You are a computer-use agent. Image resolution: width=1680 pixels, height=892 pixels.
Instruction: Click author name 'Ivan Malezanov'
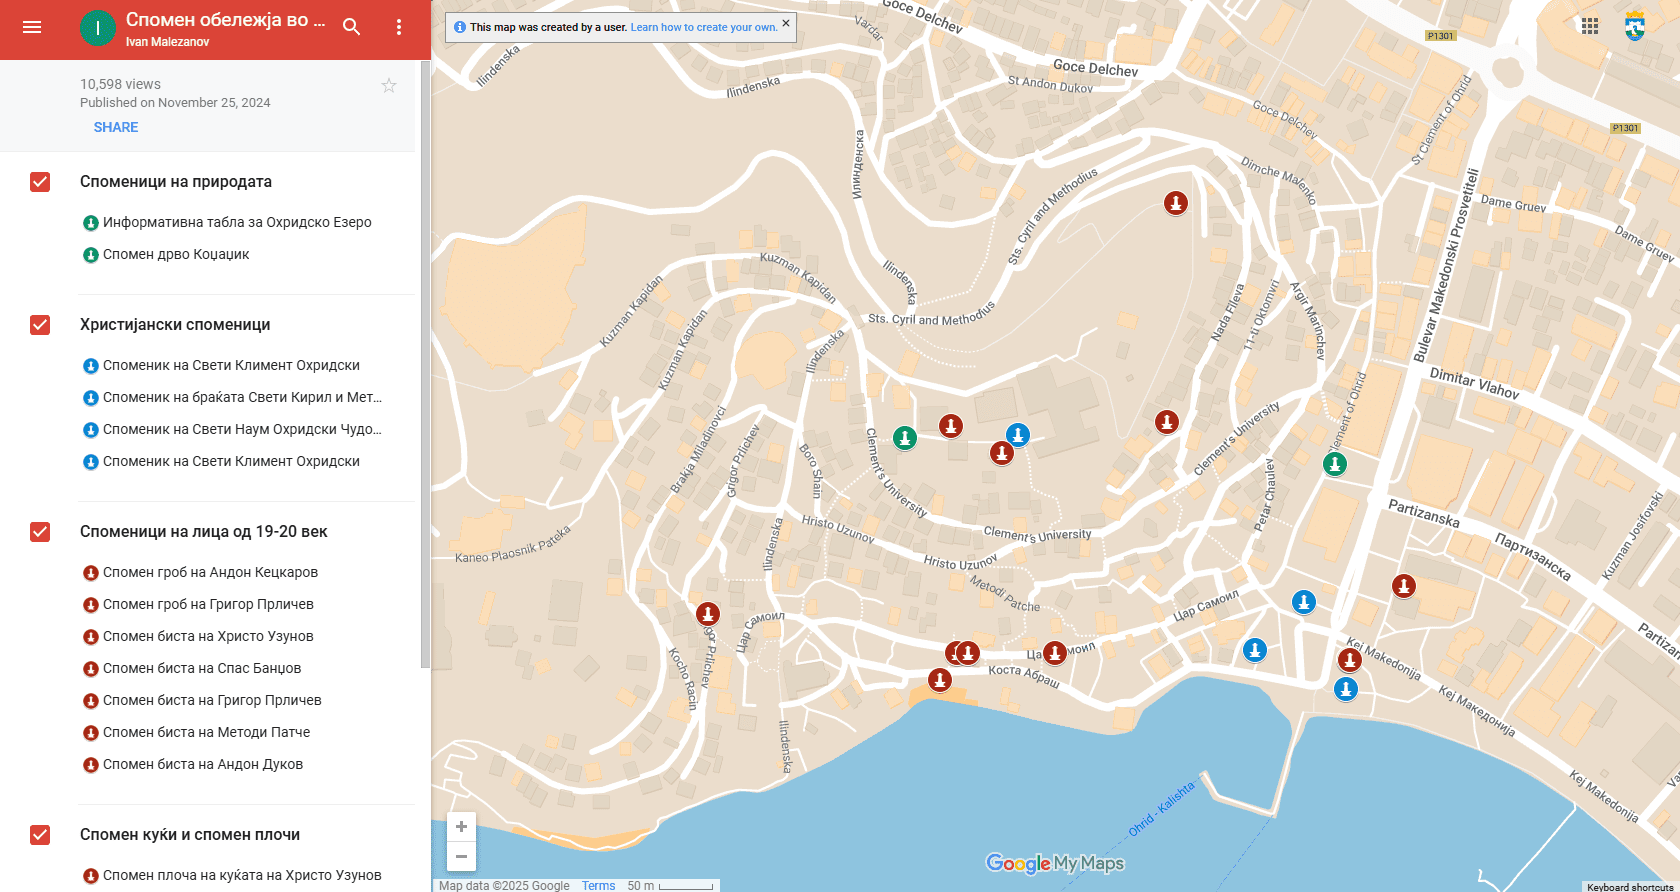[168, 42]
